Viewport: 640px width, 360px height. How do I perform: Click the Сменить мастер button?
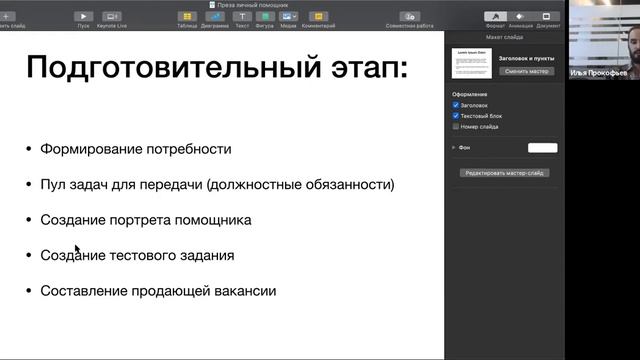coord(527,71)
